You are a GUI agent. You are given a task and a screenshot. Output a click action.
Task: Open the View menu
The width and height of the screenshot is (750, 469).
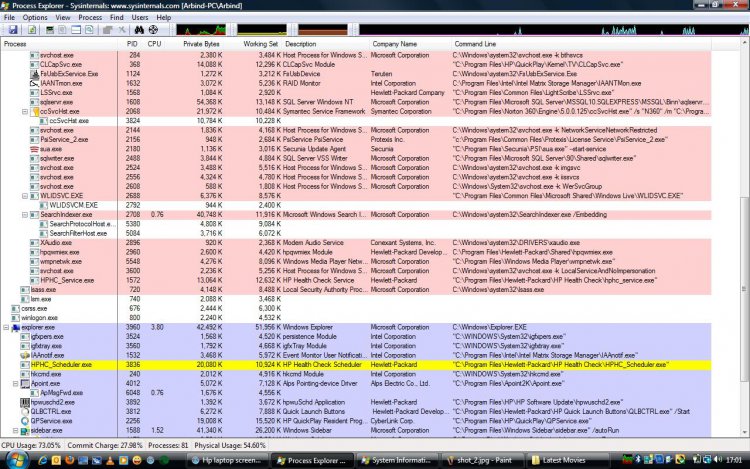tap(63, 17)
